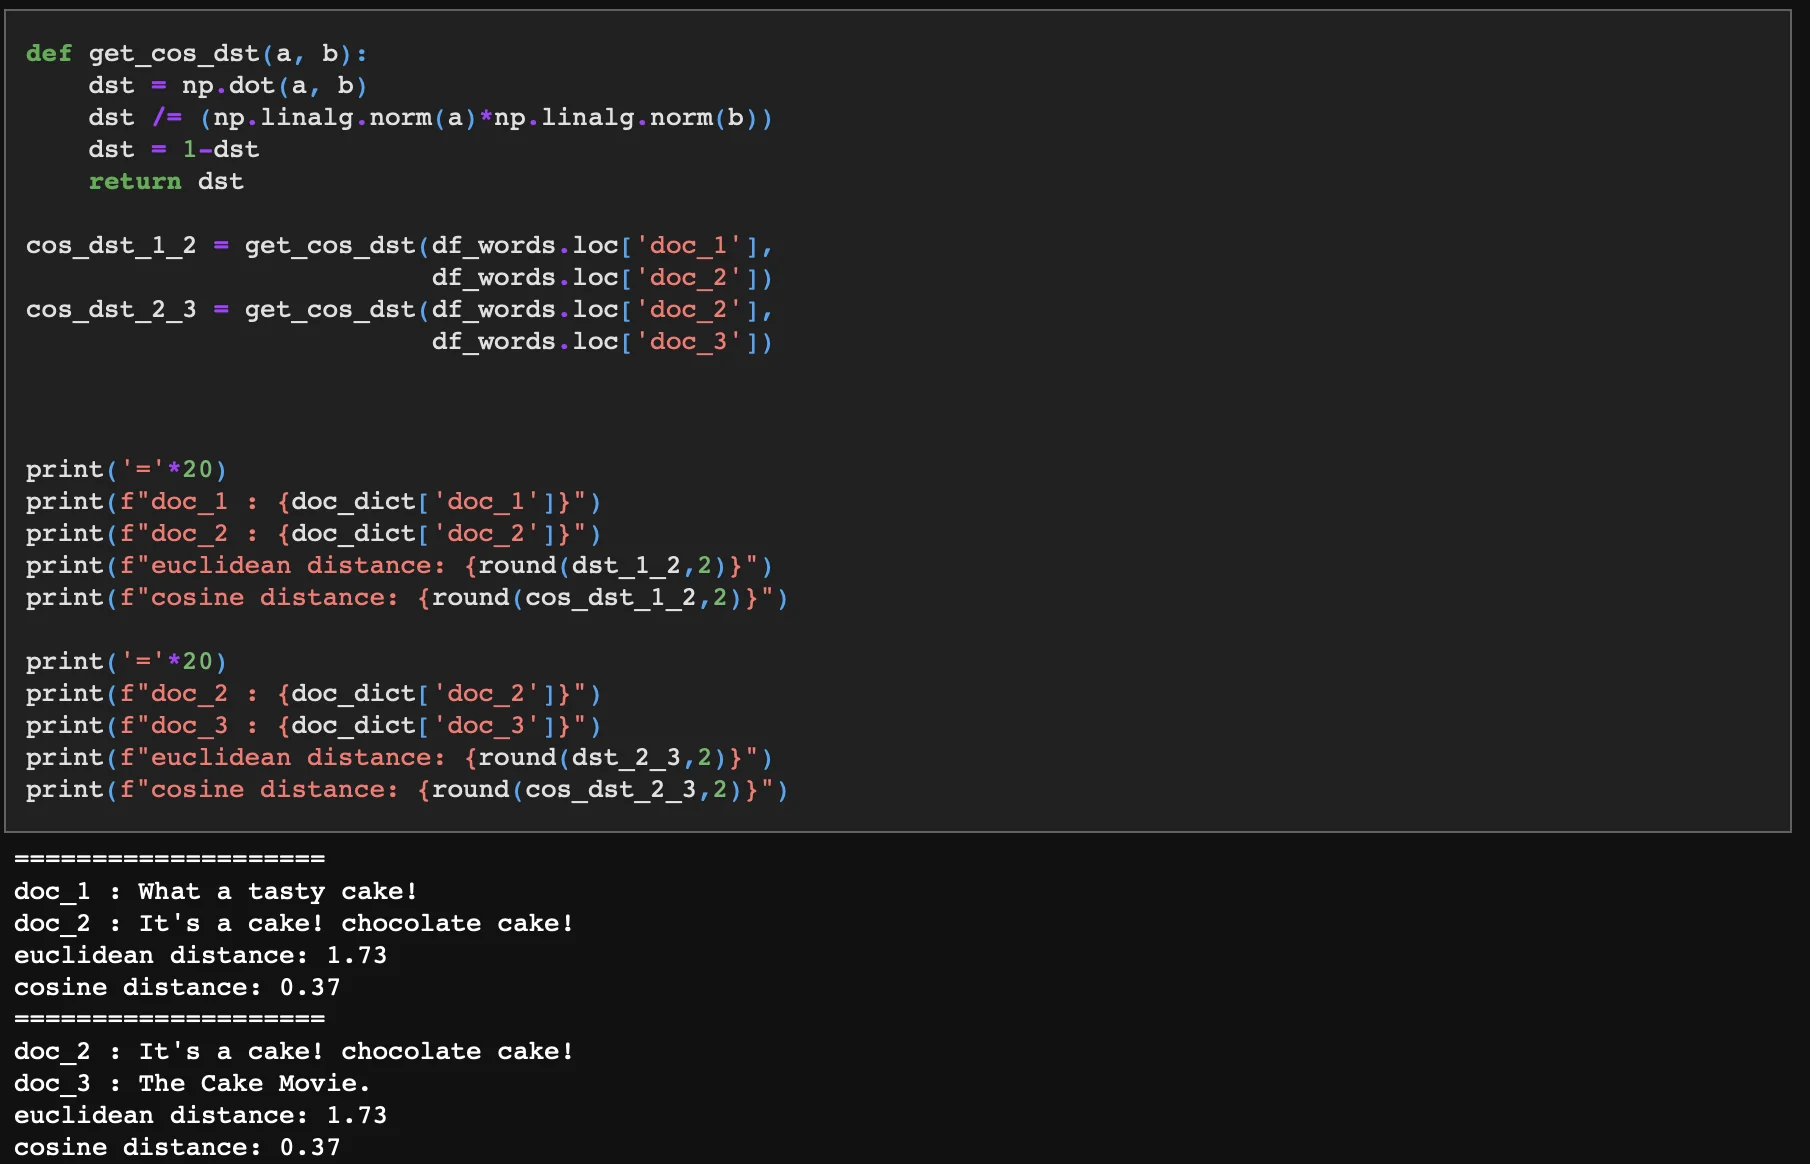This screenshot has height=1164, width=1810.
Task: Click output line 'doc_3 : The Cake Movie.'
Action: pos(191,1083)
